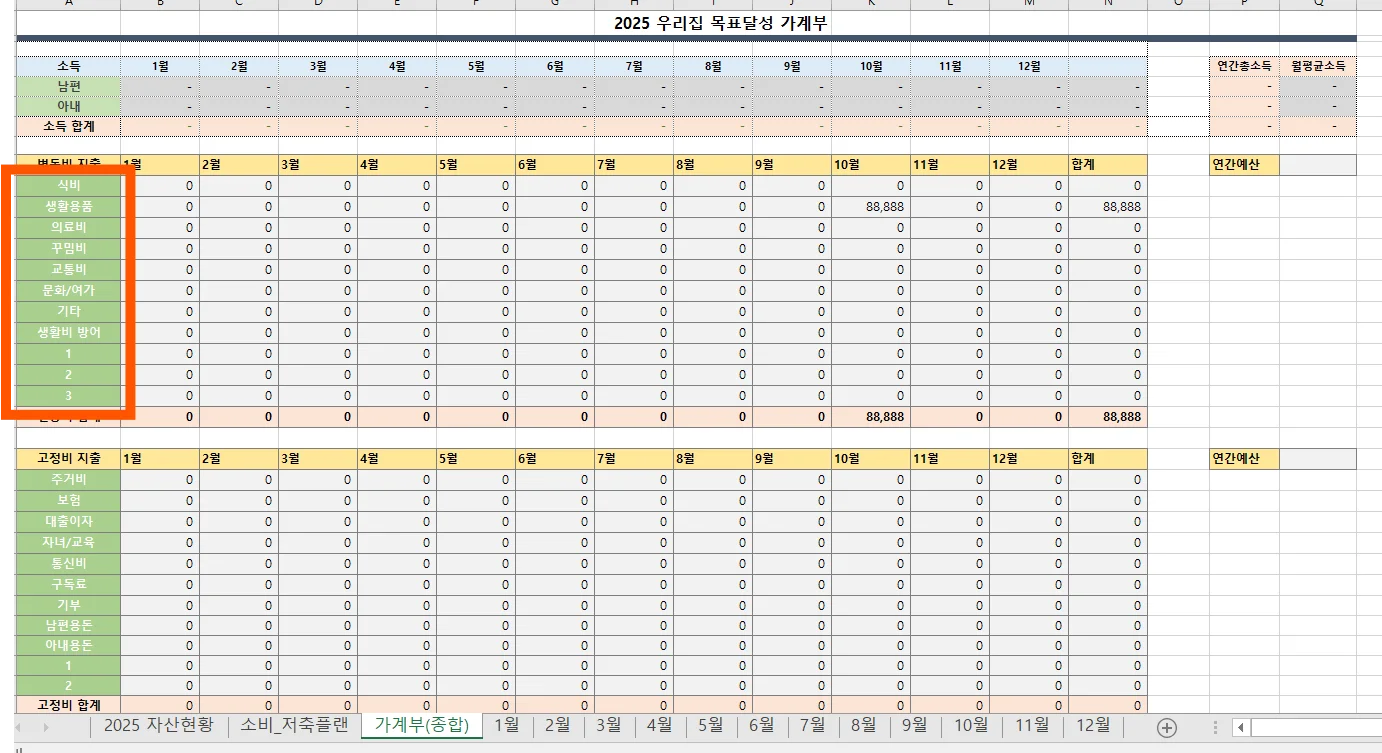The image size is (1382, 753).
Task: Select the 주거비 row 합계 value cell
Action: pyautogui.click(x=1108, y=479)
